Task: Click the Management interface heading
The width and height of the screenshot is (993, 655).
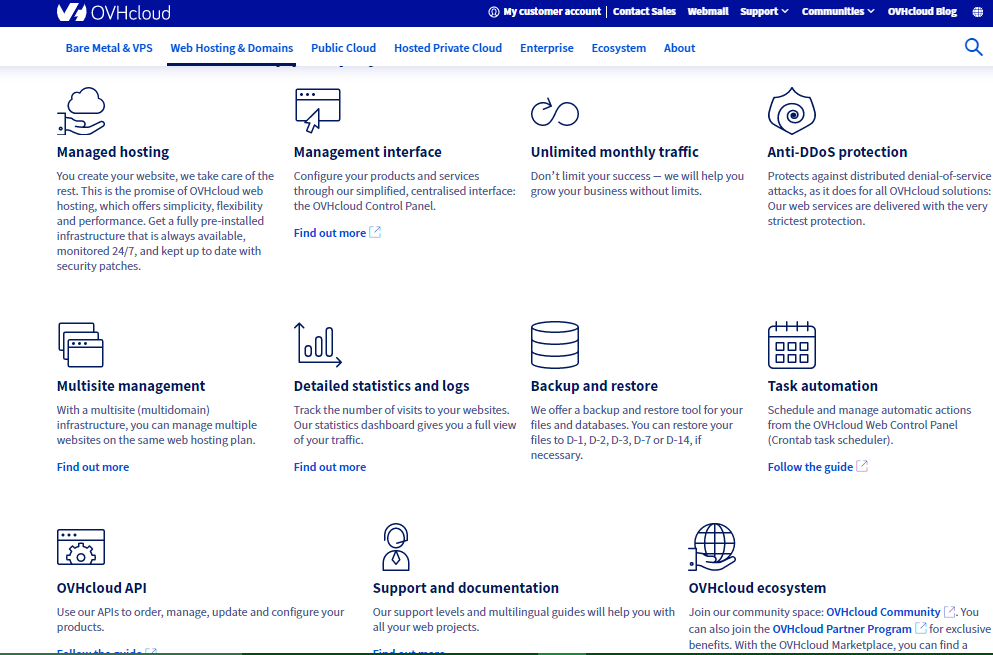Action: (367, 152)
